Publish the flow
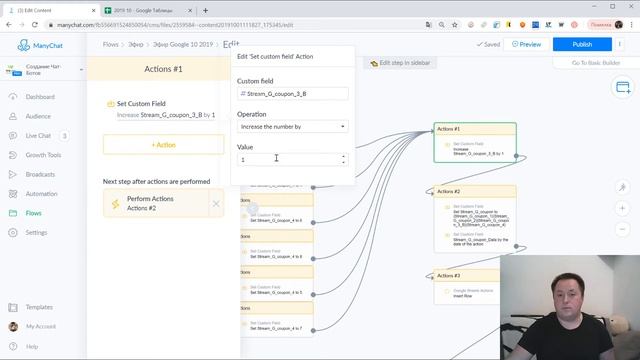Viewport: 640px width, 360px height. tap(582, 44)
